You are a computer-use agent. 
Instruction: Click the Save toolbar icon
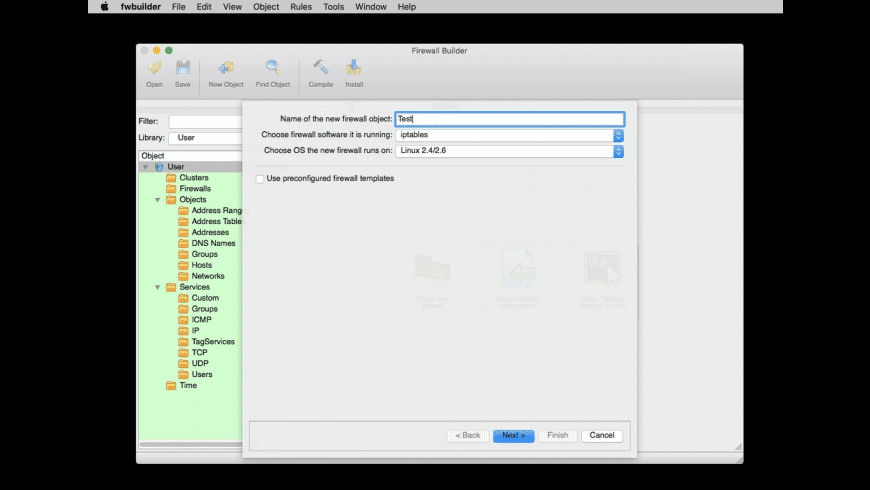pos(183,68)
